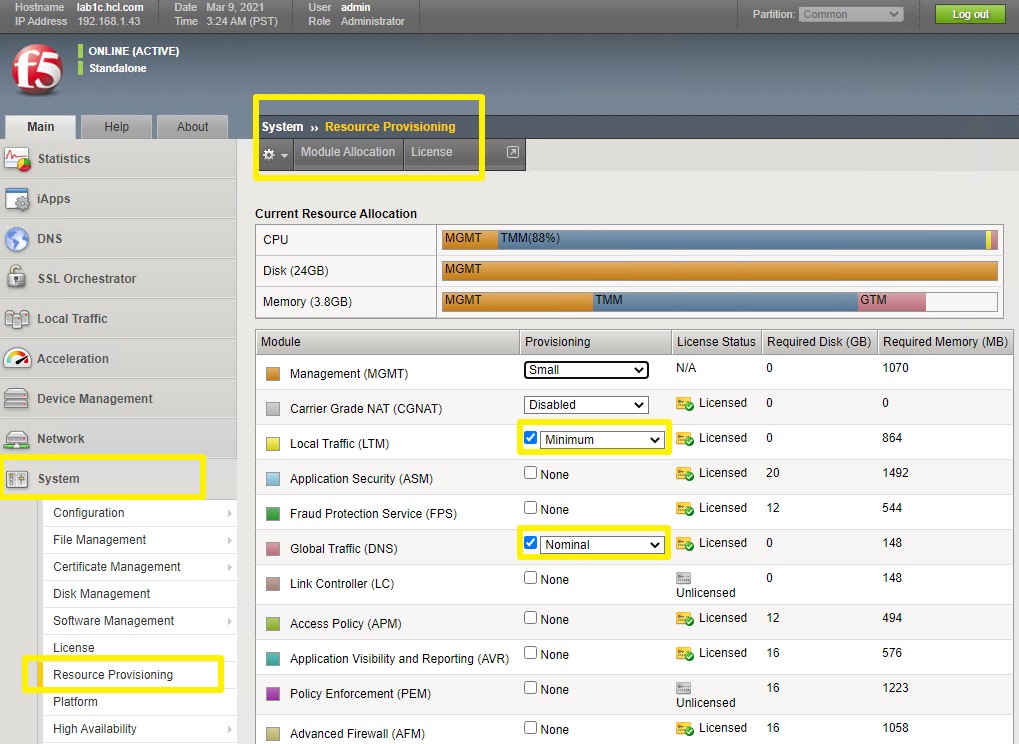Uncheck Local Traffic (LTM) provisioning checkbox
1019x744 pixels.
tap(530, 438)
